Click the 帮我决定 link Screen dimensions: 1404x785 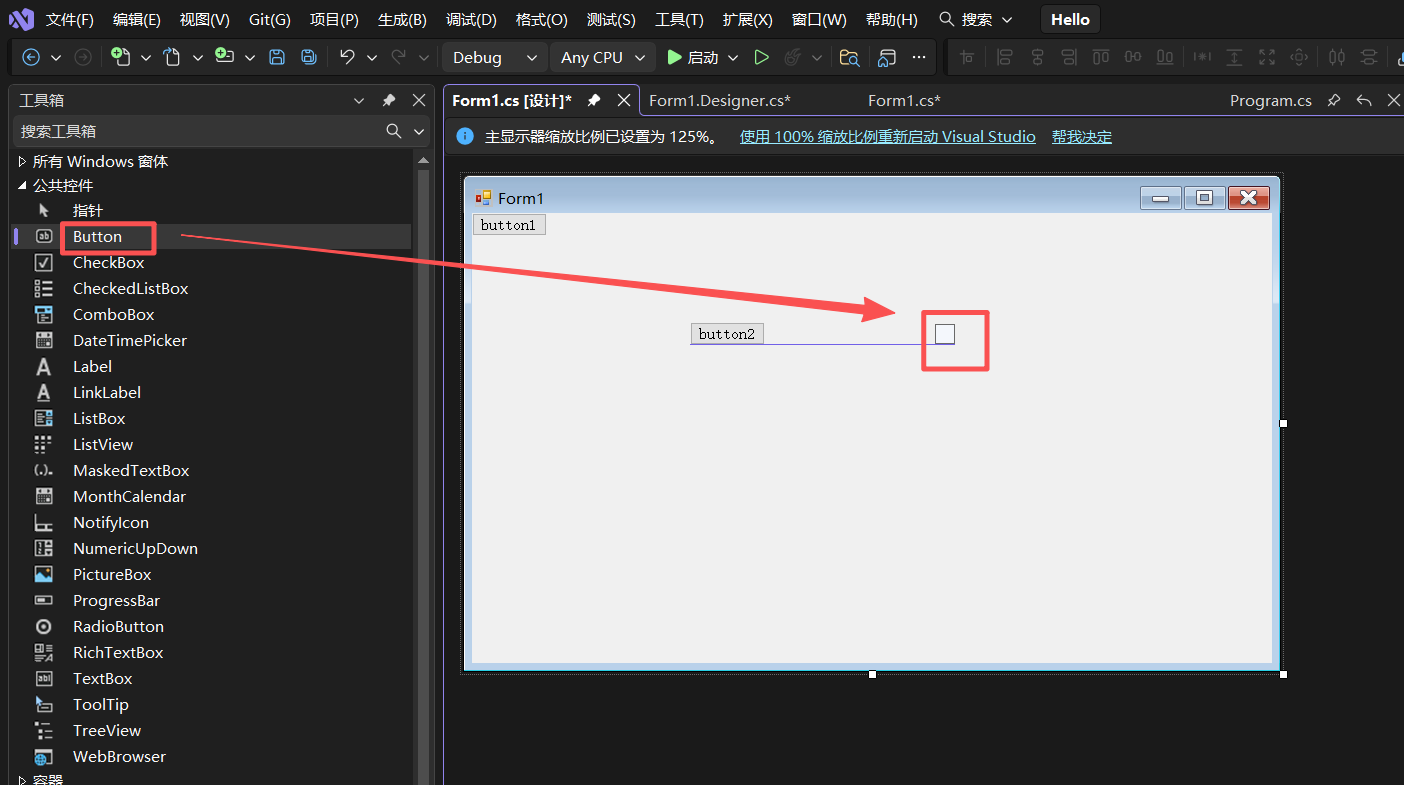point(1082,136)
